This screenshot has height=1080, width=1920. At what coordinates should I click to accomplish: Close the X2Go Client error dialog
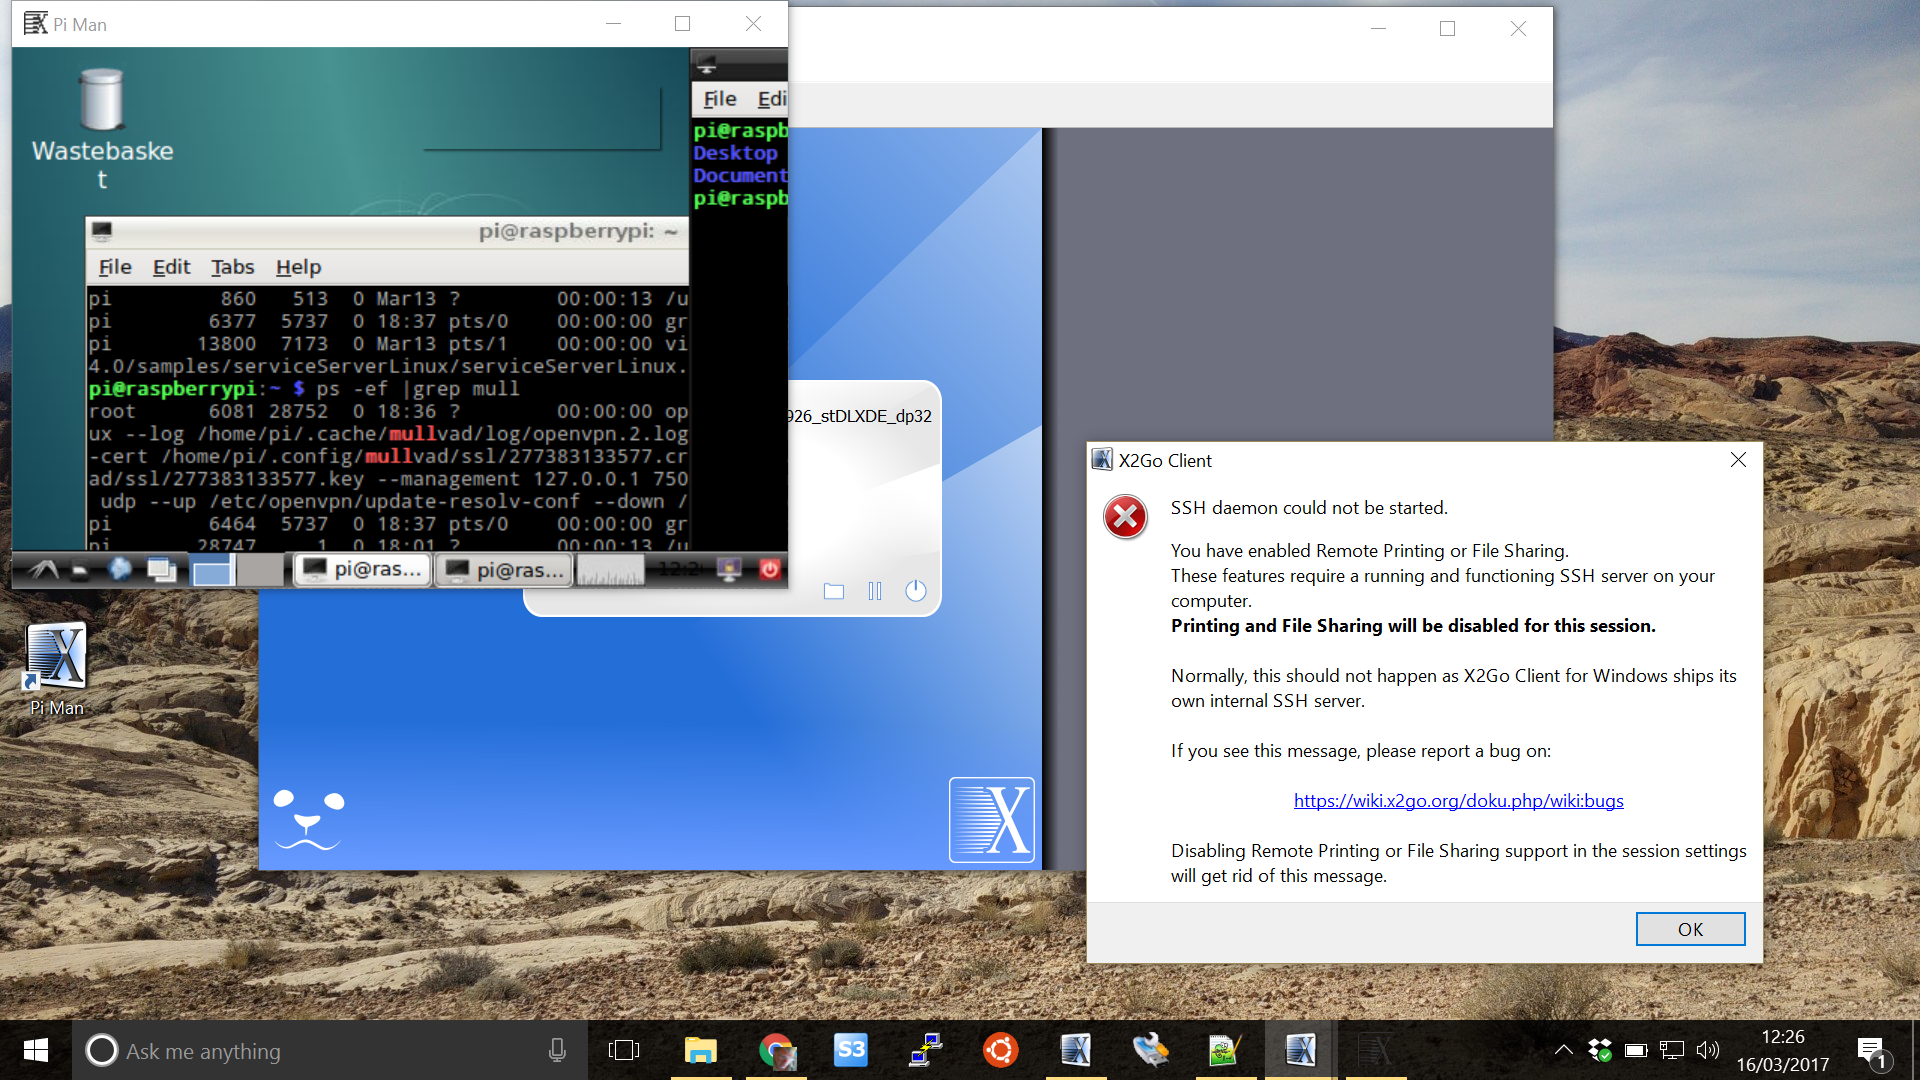1738,460
